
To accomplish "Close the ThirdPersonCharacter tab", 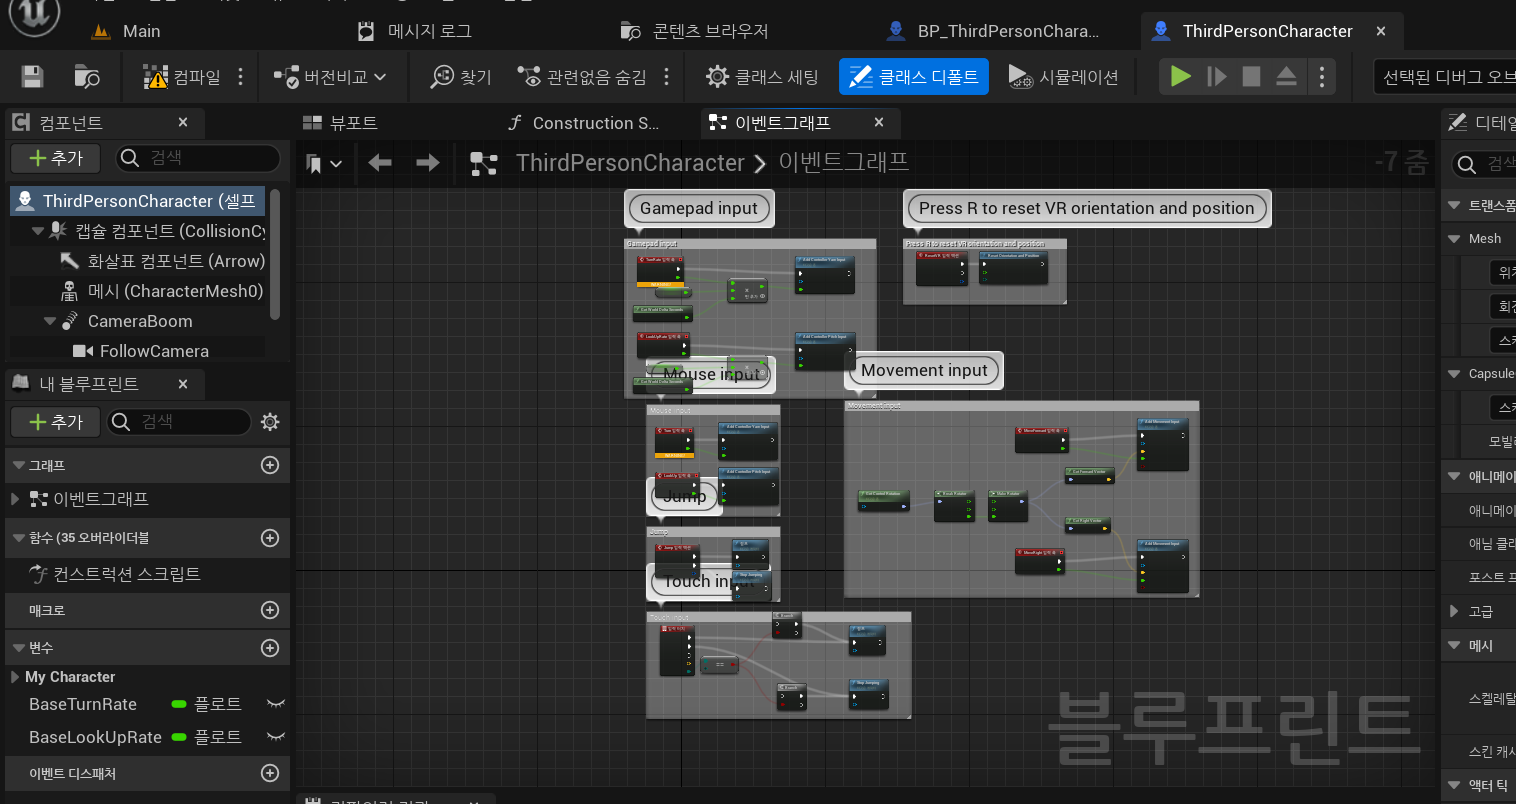I will coord(1381,31).
